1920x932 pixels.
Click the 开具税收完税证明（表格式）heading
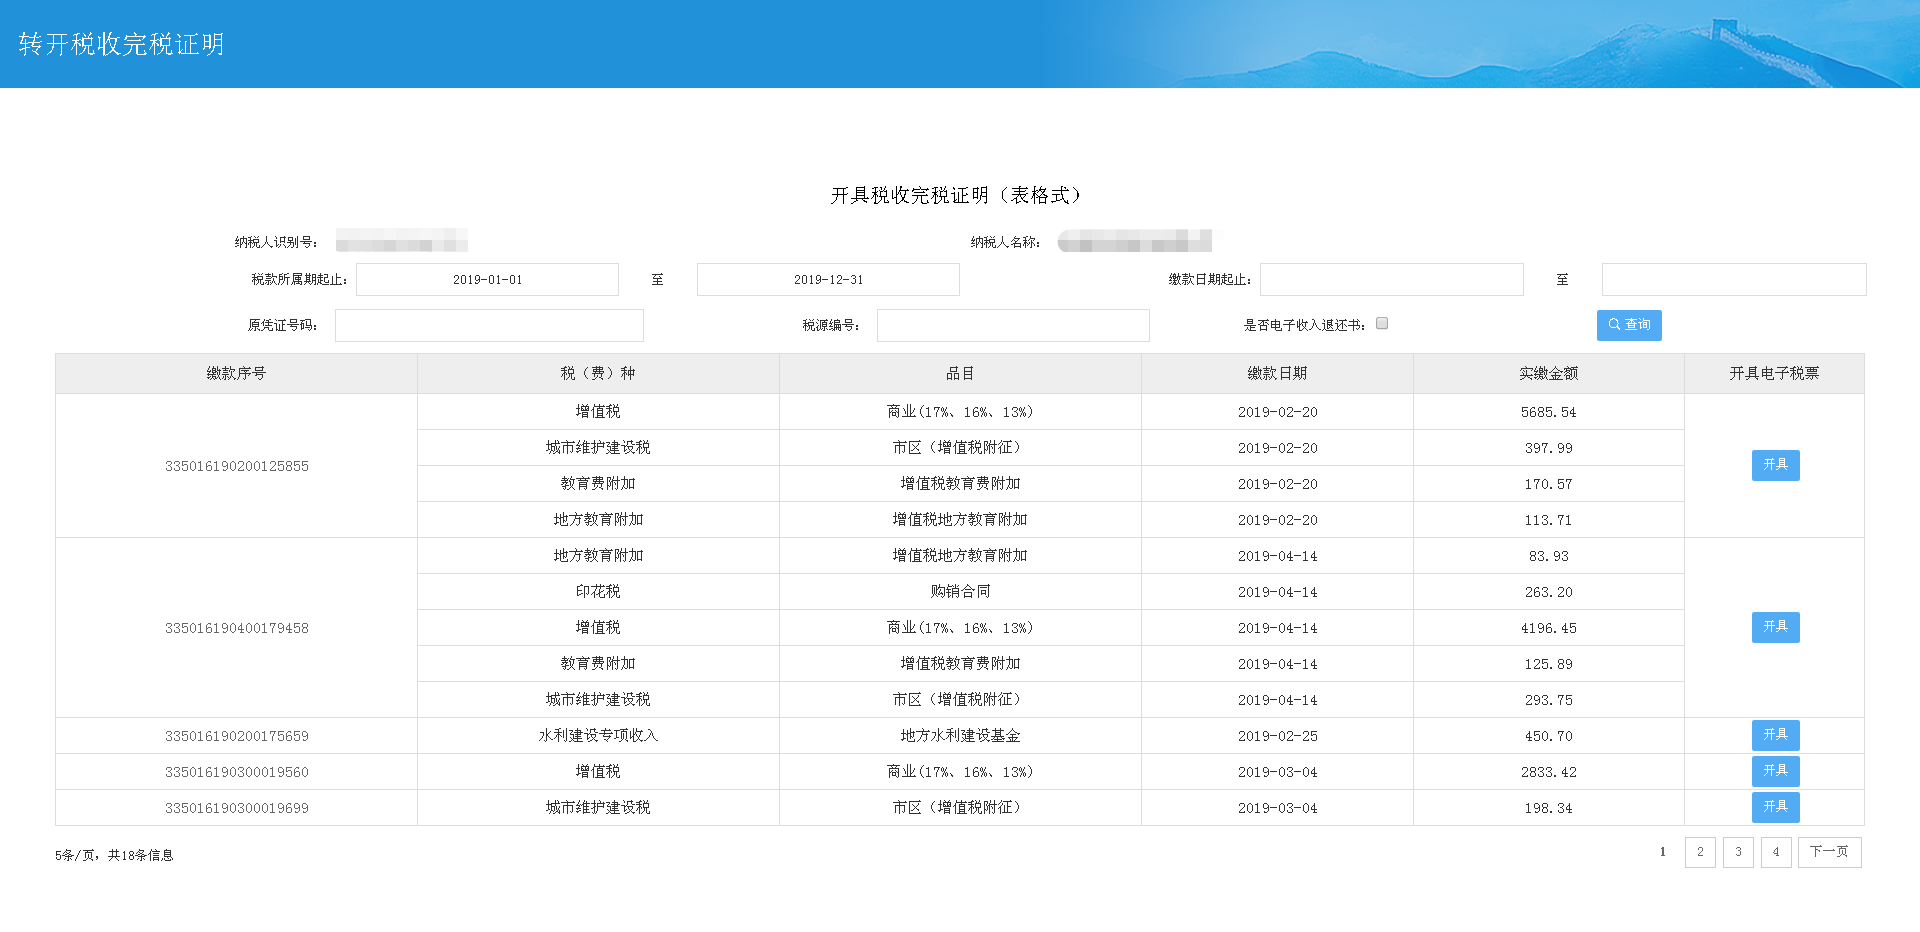pos(956,195)
